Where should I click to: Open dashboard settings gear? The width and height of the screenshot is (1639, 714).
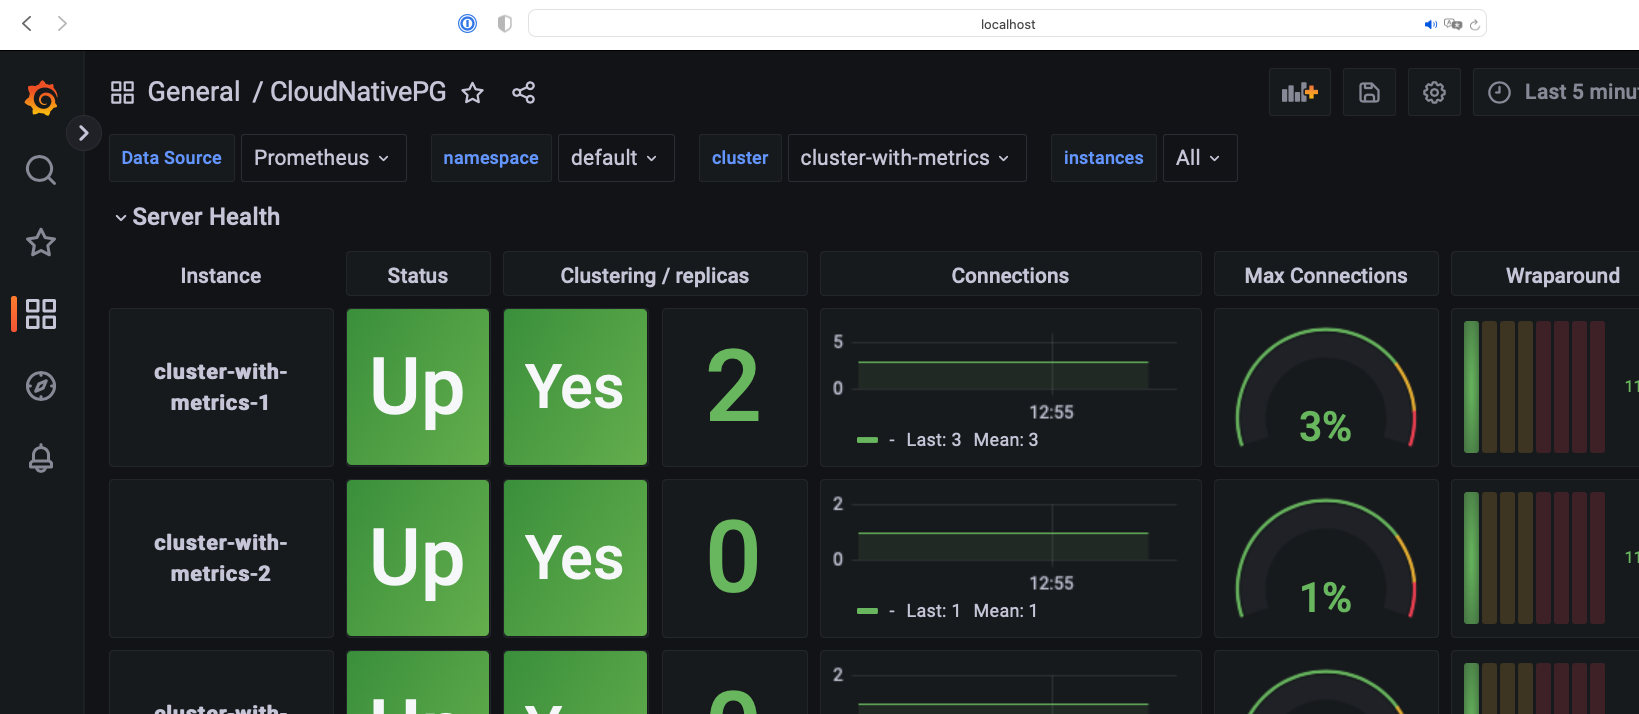click(x=1434, y=92)
